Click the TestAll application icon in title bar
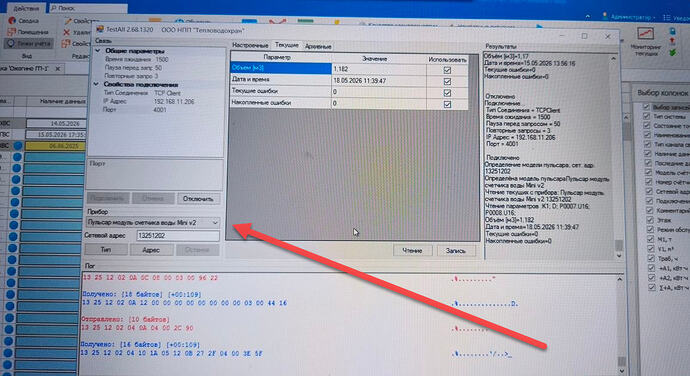This screenshot has height=376, width=690. coord(100,29)
